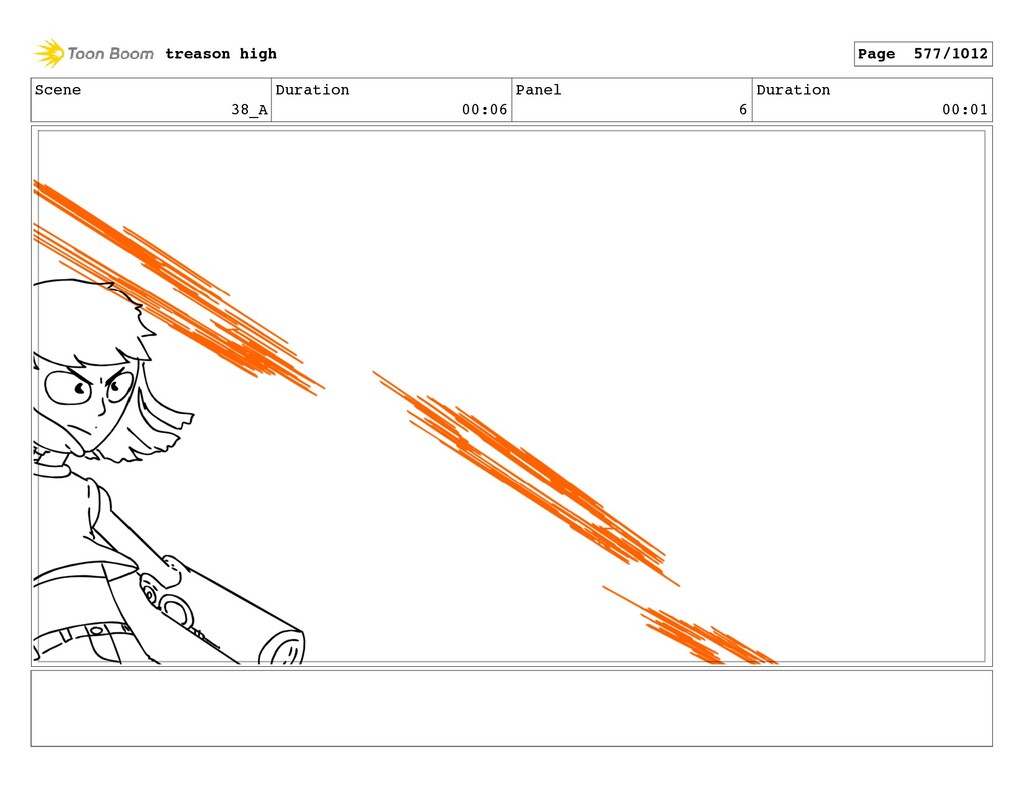Click the panel number 6
Viewport: 1024px width, 793px height.
(x=743, y=109)
